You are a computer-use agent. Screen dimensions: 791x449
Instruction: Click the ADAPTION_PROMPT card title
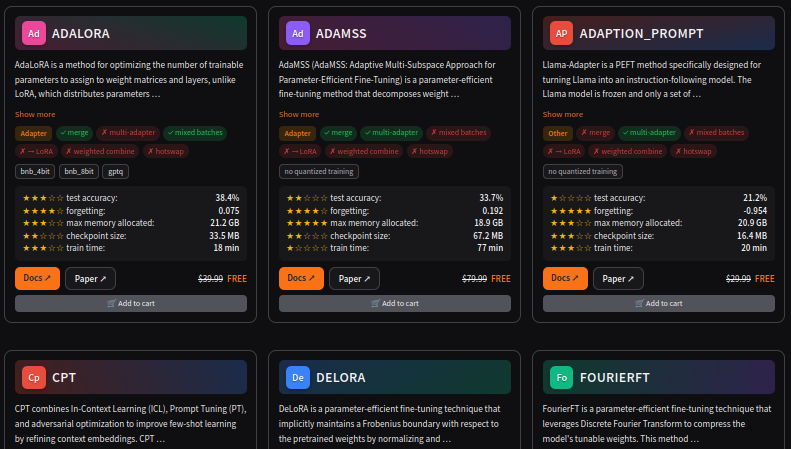click(x=641, y=34)
